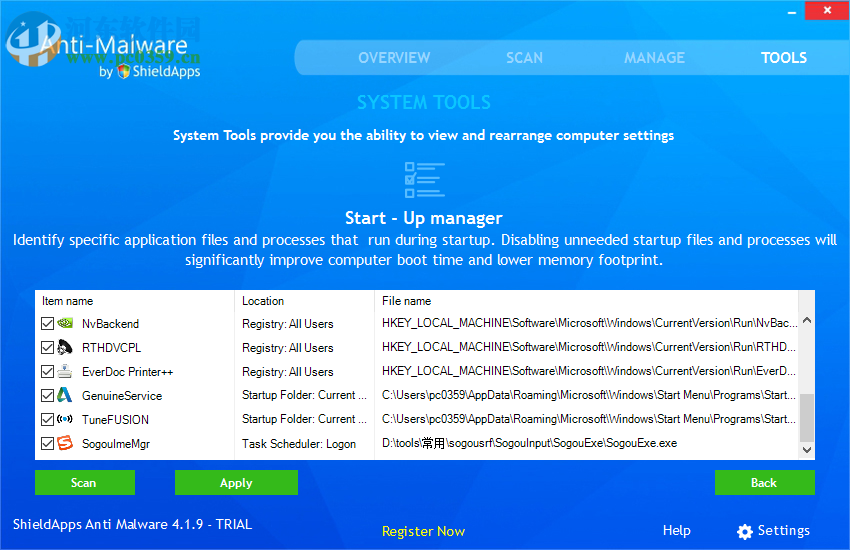
Task: Disable the TuneFUSION startup entry
Action: coord(48,419)
